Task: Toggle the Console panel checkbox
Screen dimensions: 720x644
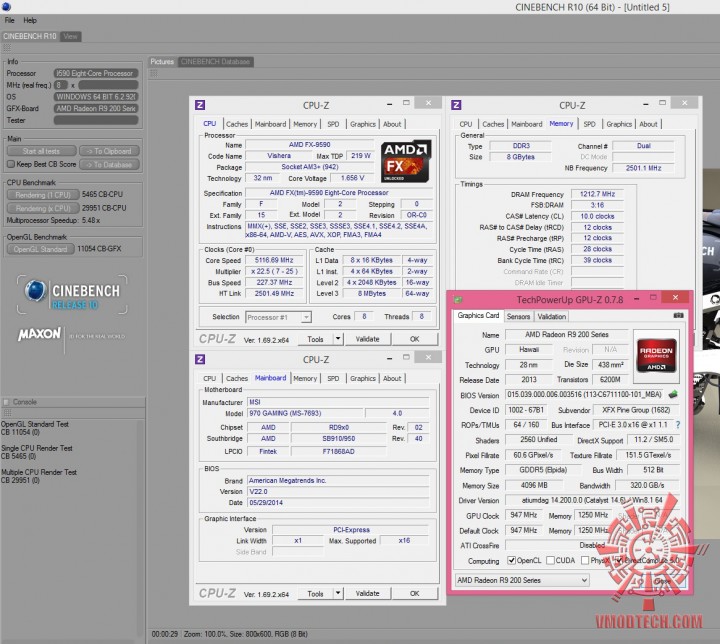Action: pos(6,402)
